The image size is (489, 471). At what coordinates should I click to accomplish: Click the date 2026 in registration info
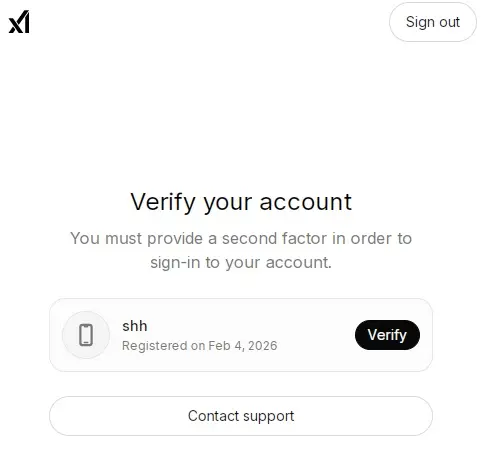point(263,346)
